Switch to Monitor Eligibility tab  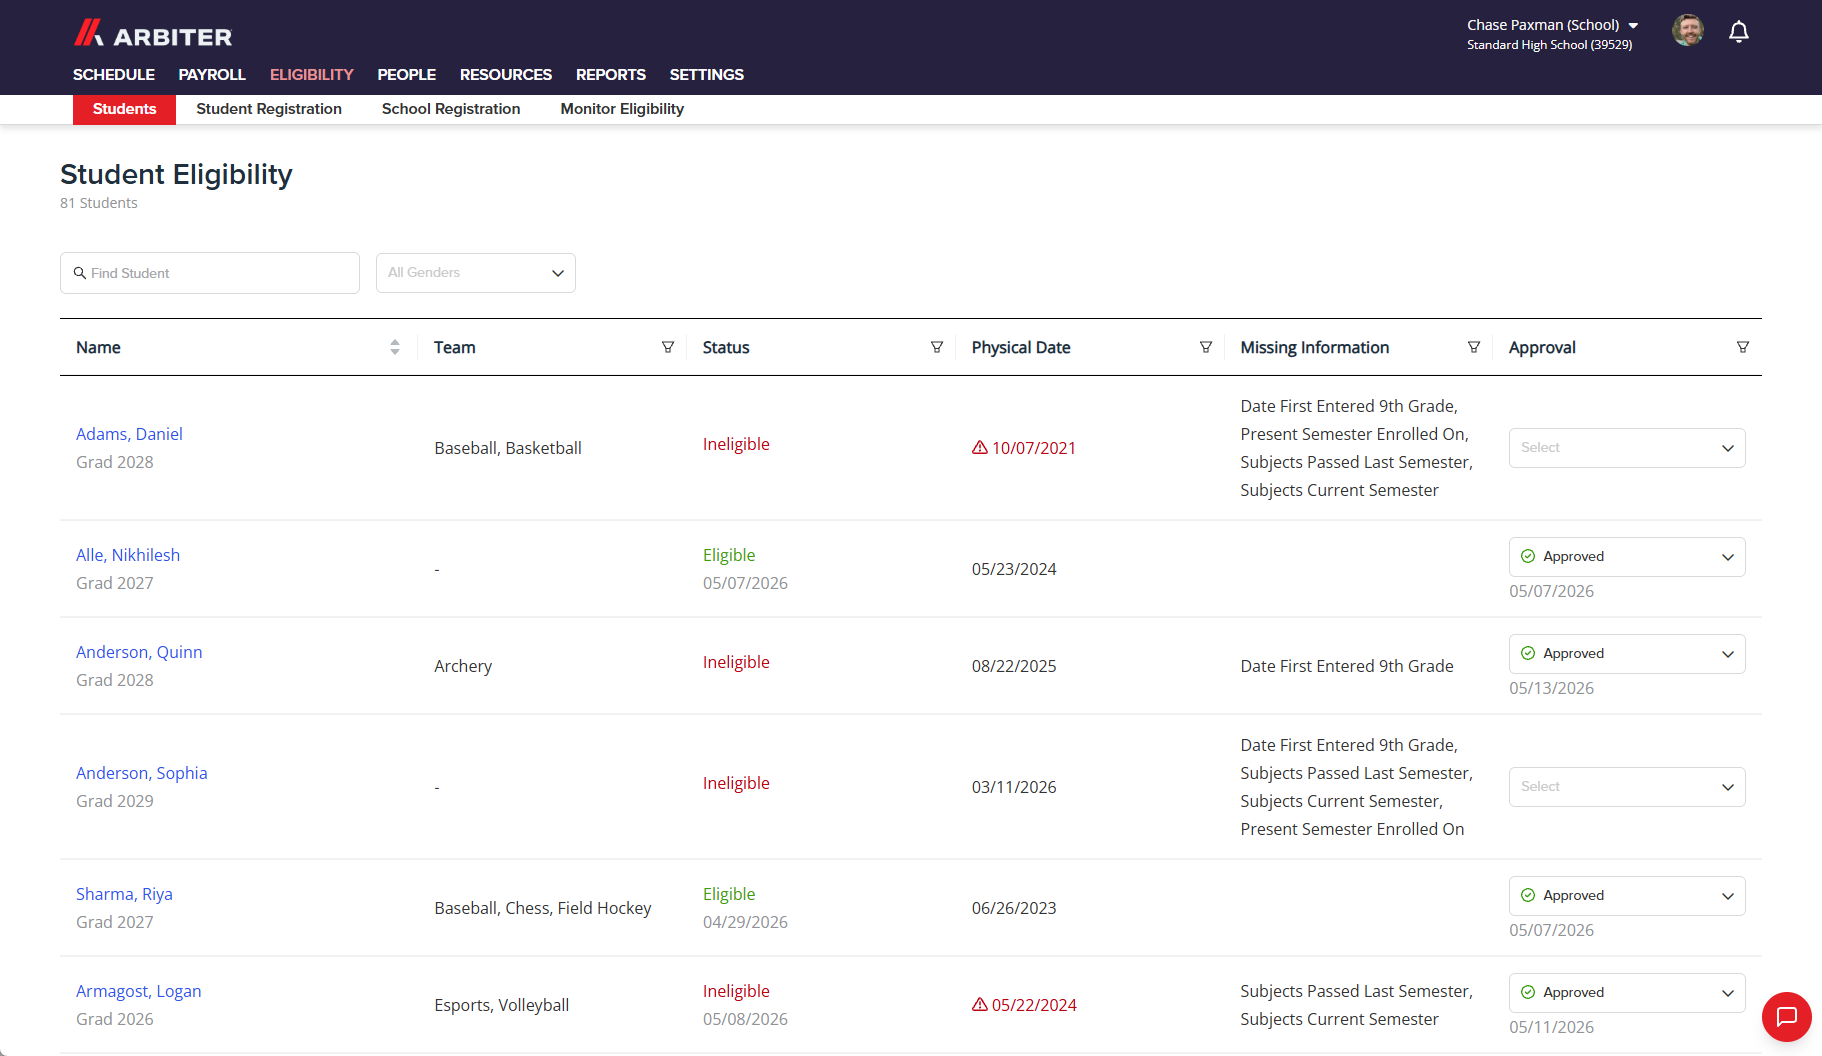[x=622, y=109]
